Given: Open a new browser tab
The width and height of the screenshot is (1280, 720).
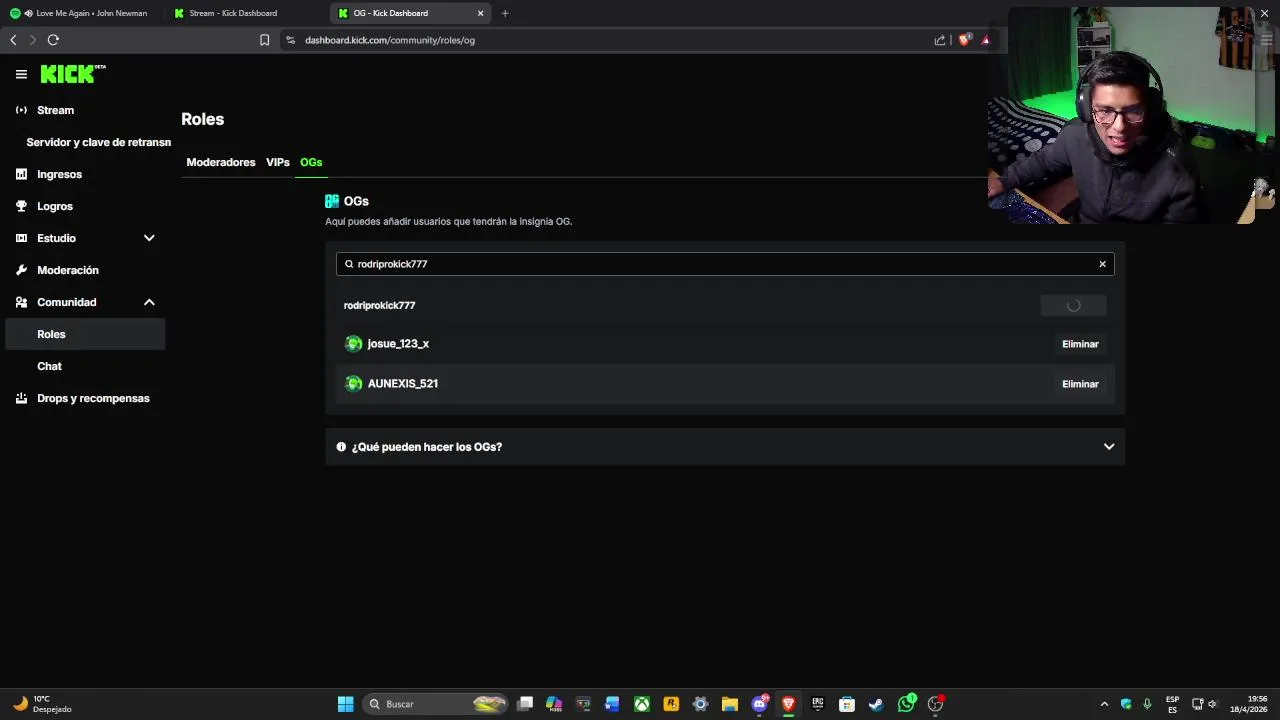Looking at the screenshot, I should click(505, 13).
